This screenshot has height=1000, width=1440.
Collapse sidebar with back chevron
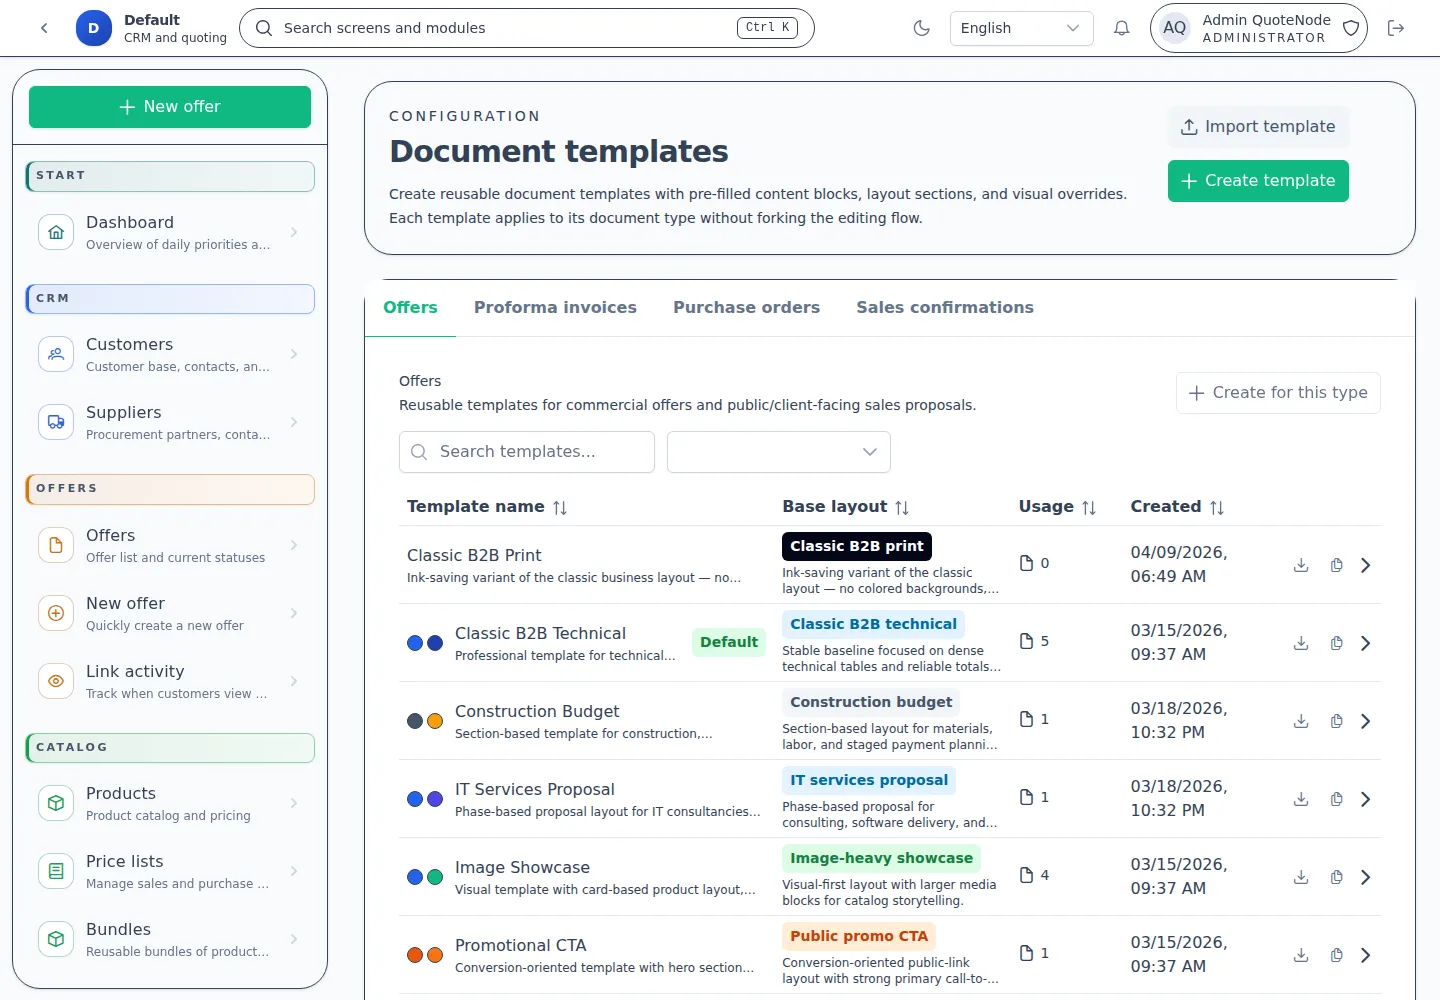coord(44,28)
